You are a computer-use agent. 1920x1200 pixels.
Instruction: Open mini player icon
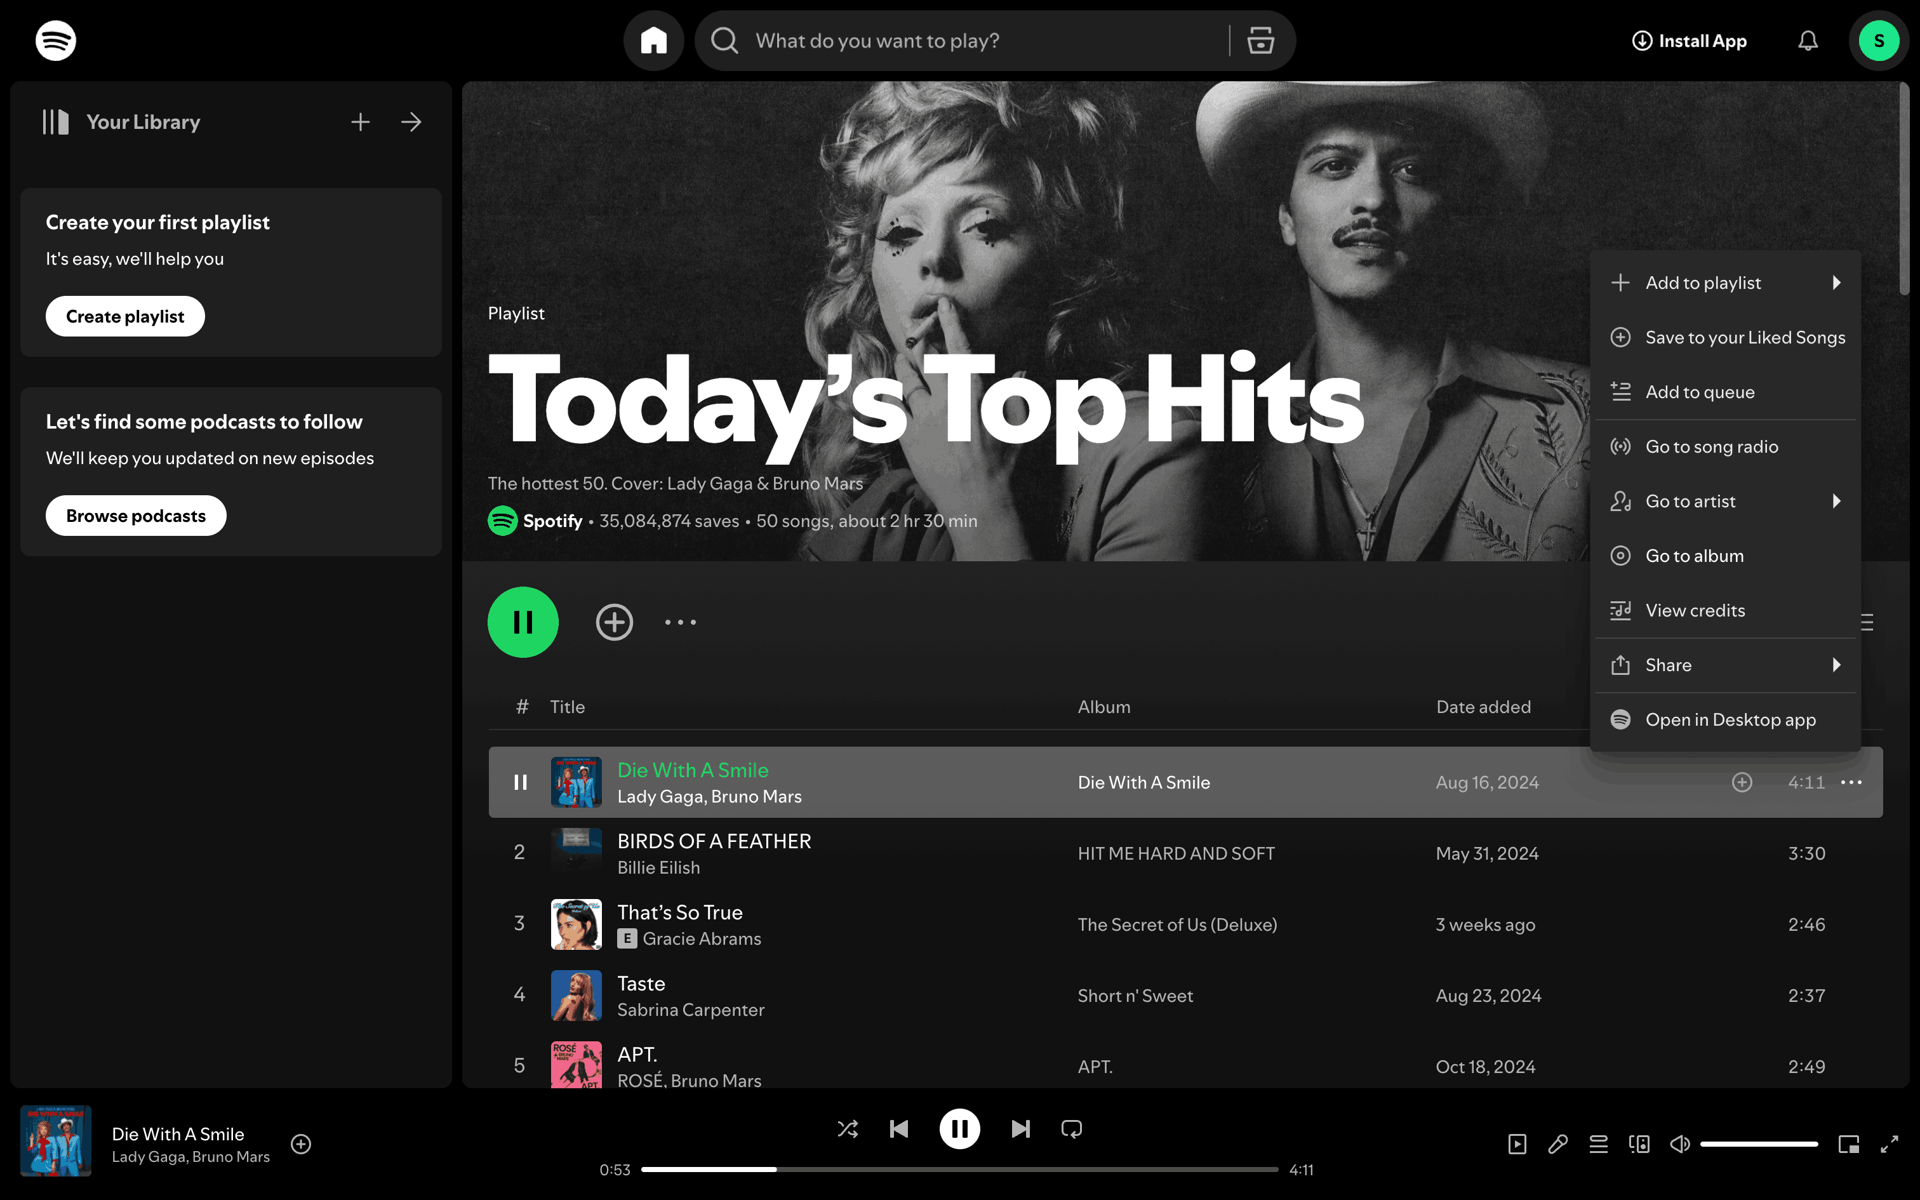pos(1849,1144)
